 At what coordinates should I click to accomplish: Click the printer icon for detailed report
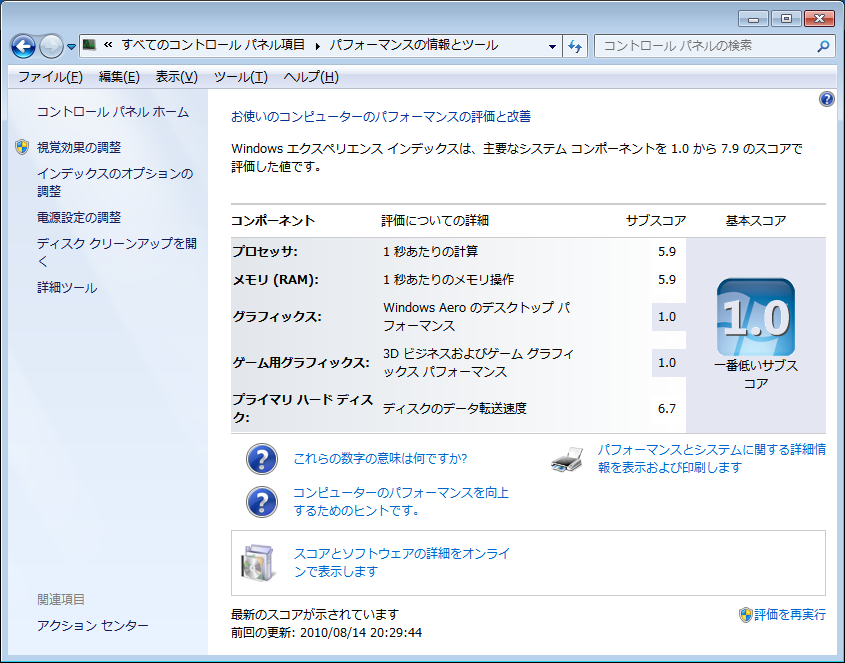567,459
